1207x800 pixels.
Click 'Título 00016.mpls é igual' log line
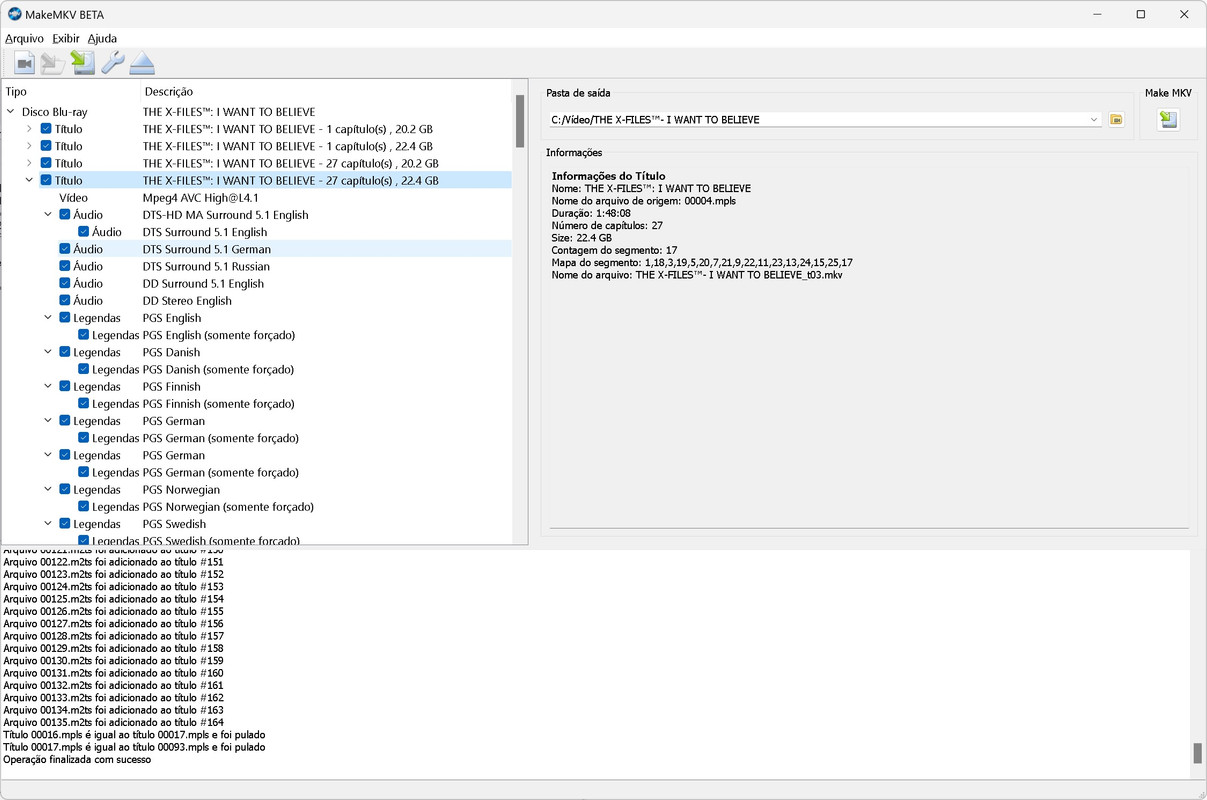(x=134, y=735)
